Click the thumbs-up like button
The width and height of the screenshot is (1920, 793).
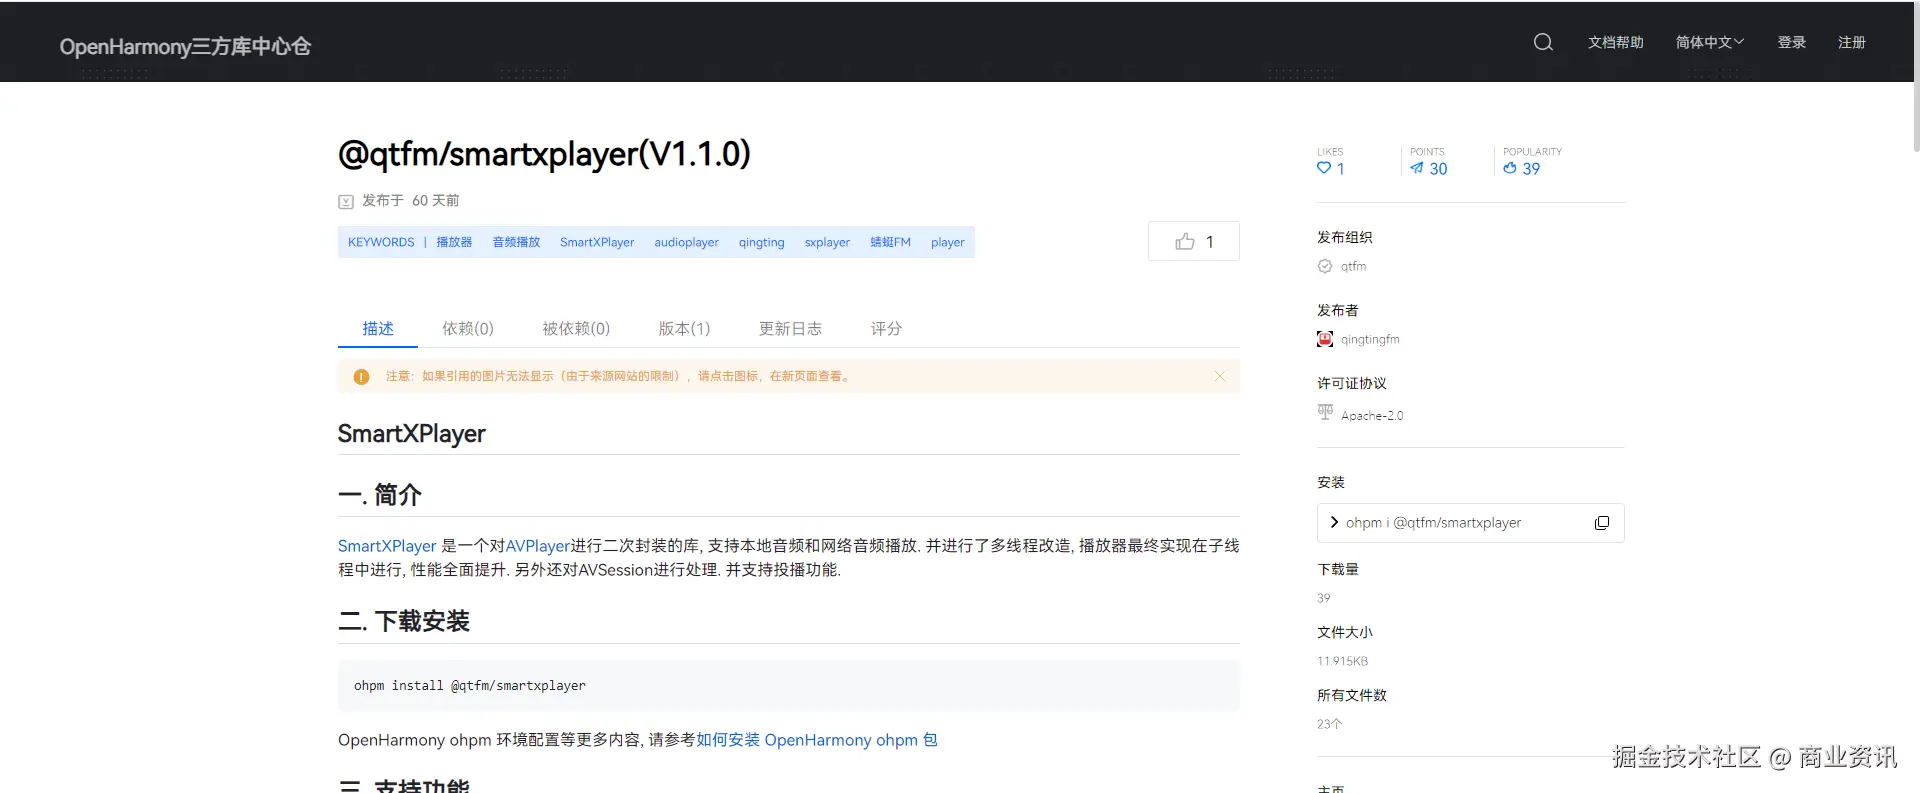[x=1194, y=241]
